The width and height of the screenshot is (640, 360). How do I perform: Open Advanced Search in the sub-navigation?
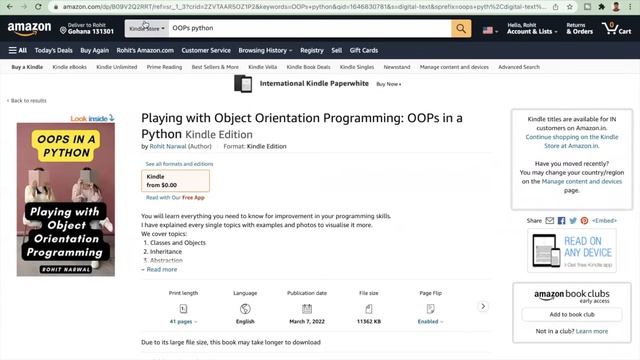[519, 67]
